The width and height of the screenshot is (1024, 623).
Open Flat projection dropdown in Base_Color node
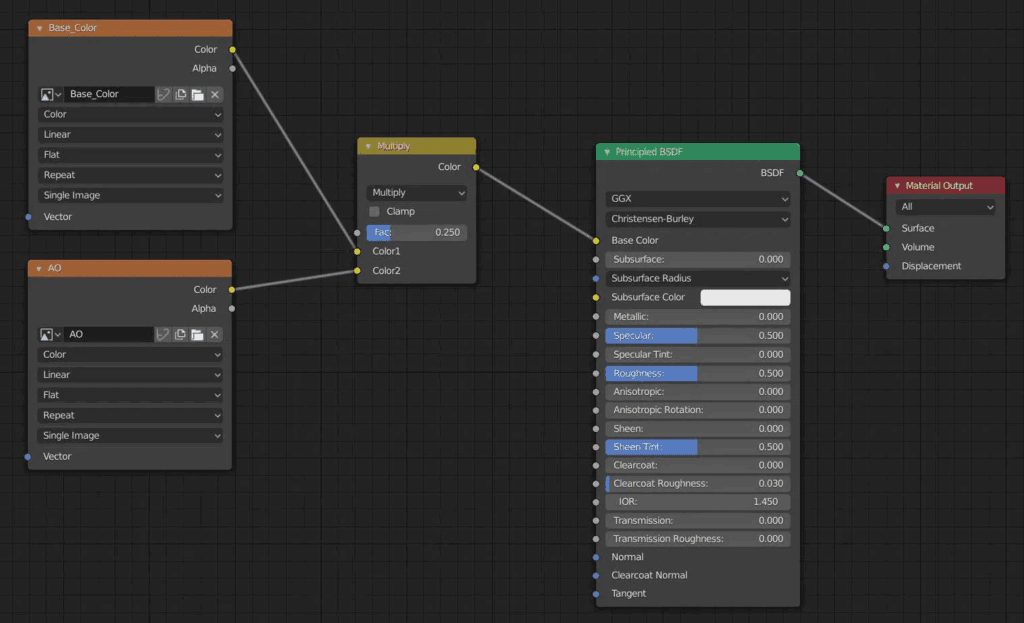click(x=131, y=155)
